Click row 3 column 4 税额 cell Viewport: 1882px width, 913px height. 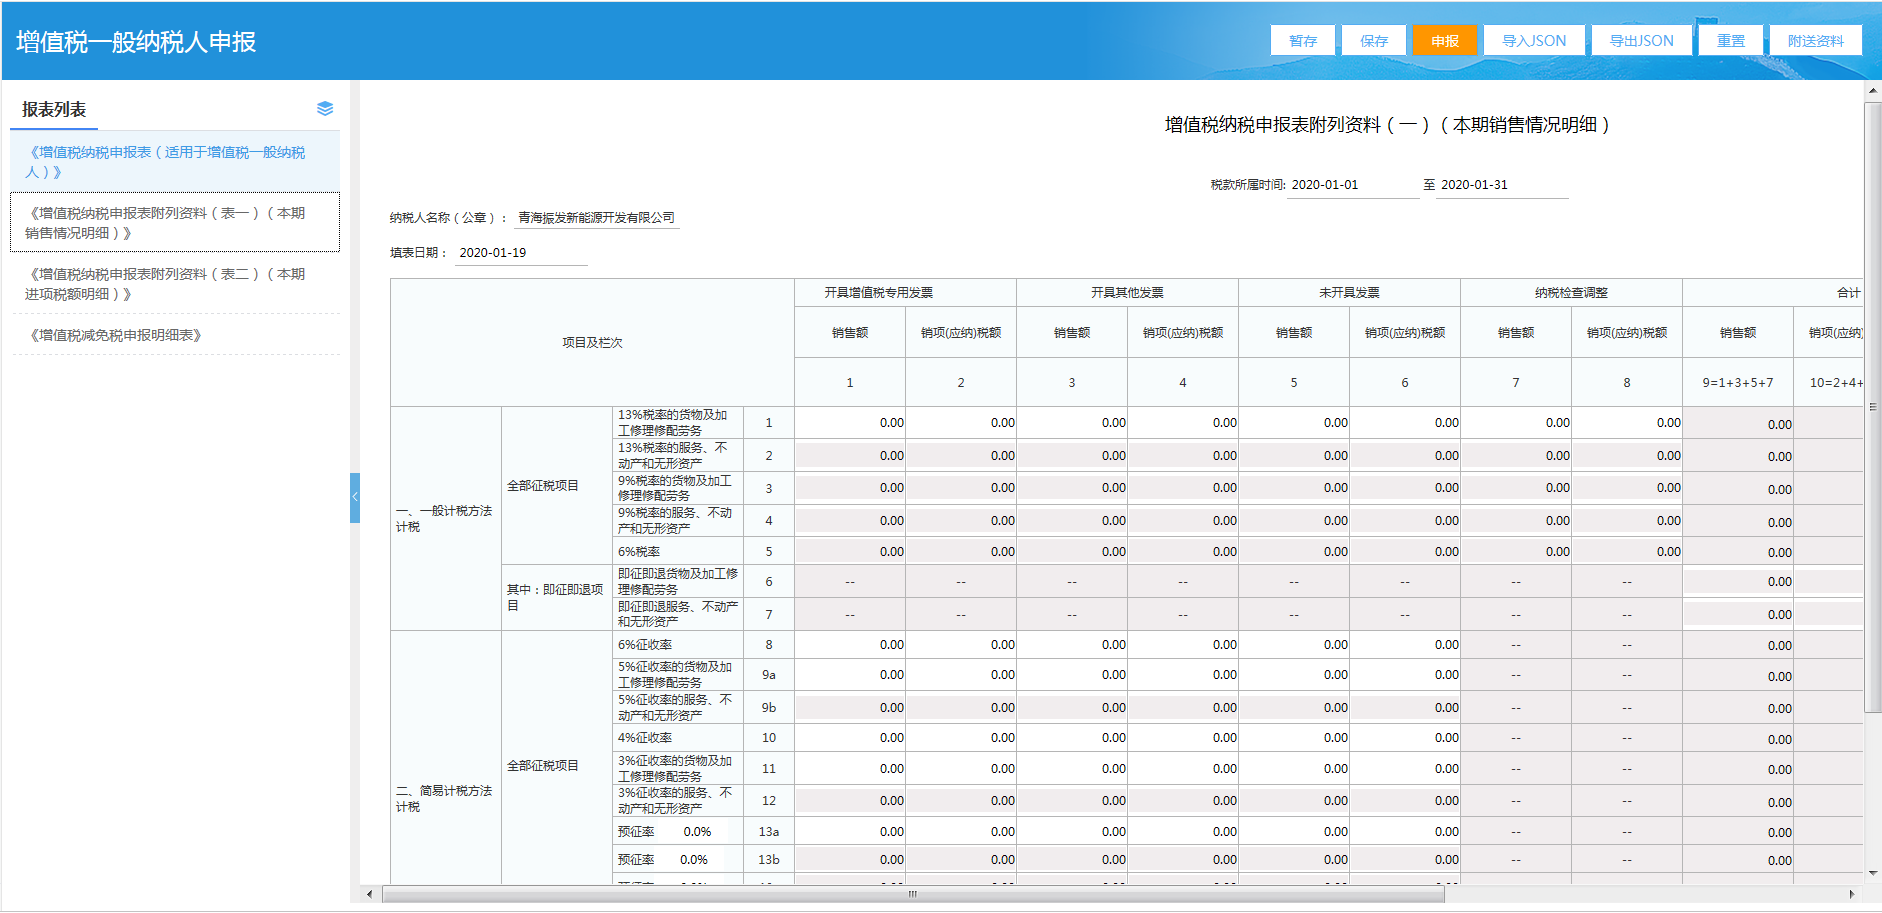click(1183, 488)
